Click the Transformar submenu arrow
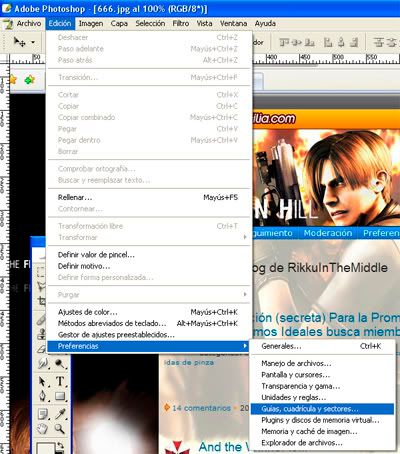The image size is (400, 454). coord(245,237)
